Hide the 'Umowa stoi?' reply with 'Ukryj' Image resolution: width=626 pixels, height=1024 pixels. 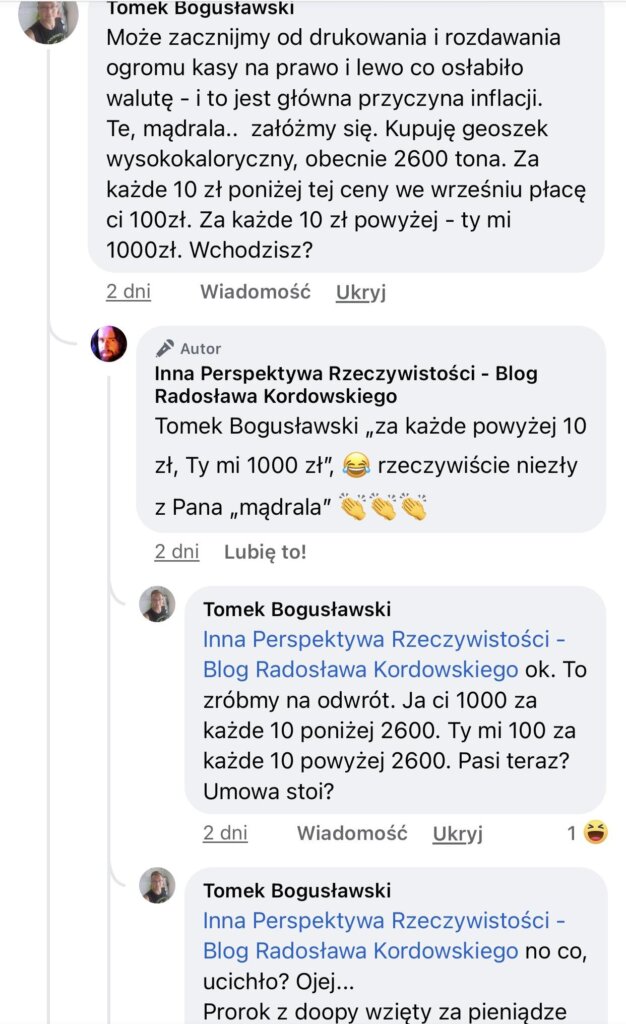[x=458, y=833]
